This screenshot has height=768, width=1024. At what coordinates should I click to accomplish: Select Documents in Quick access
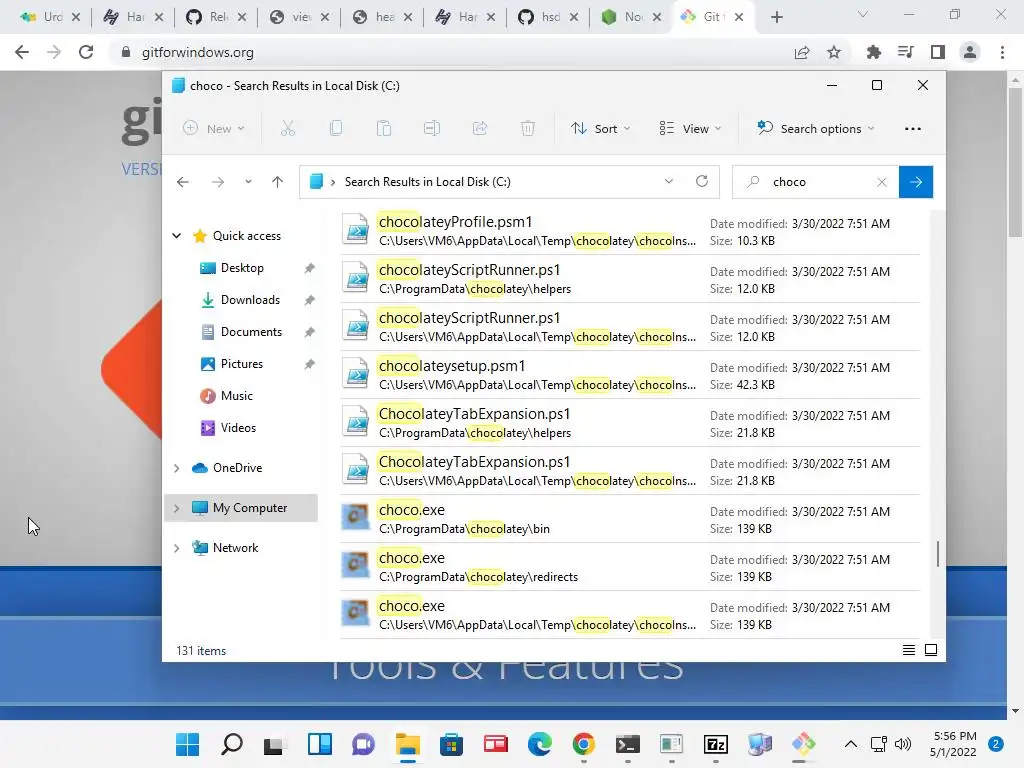tap(251, 332)
